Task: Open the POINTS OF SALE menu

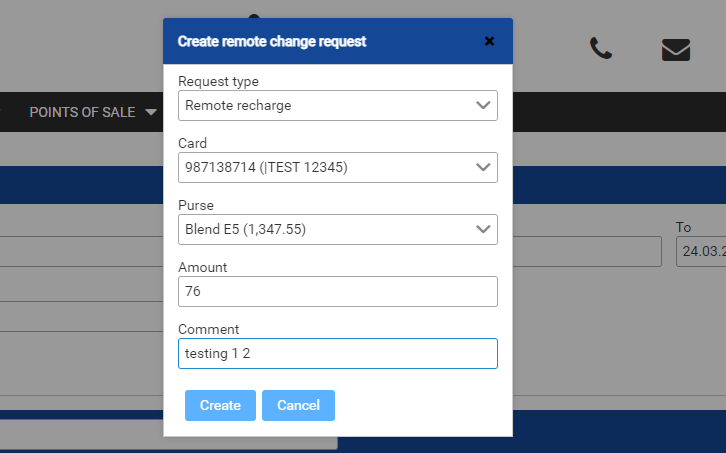Action: pyautogui.click(x=93, y=112)
